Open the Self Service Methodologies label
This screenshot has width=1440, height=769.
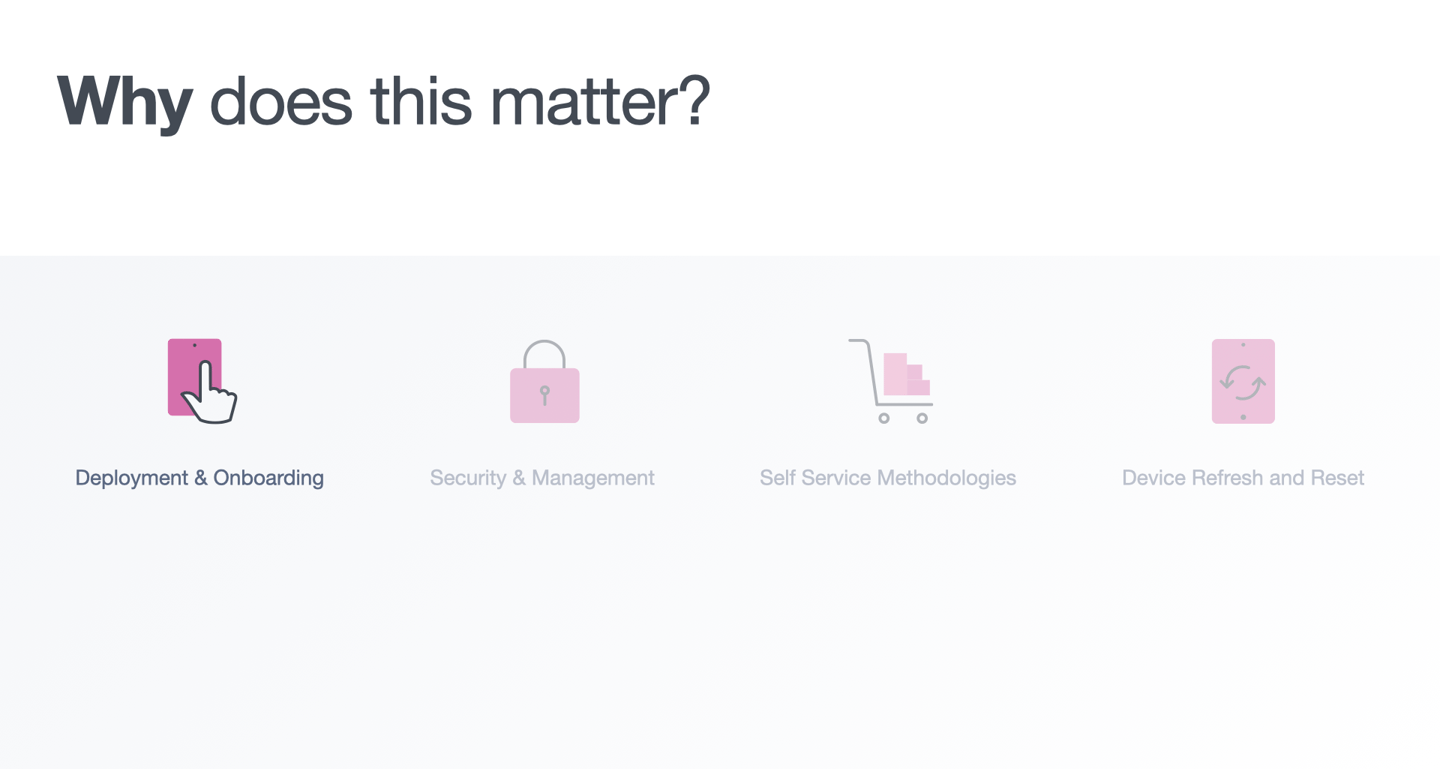tap(888, 478)
